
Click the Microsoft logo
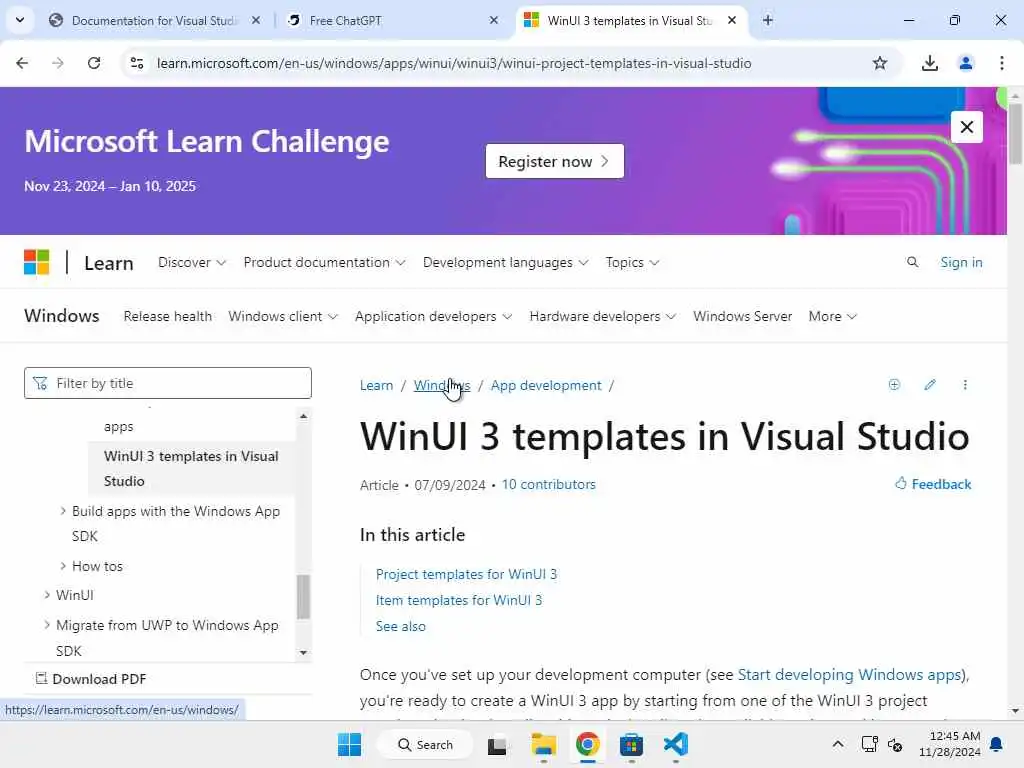pyautogui.click(x=37, y=263)
